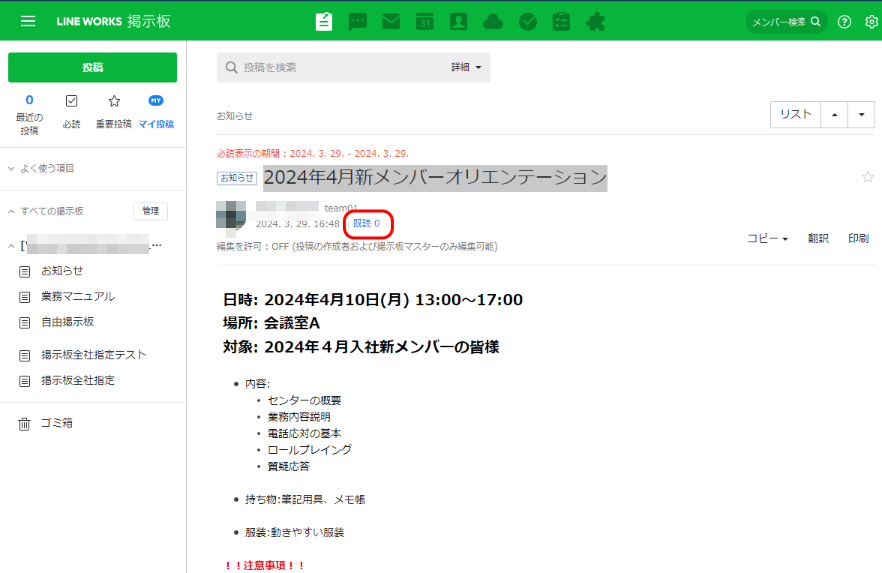Open the Address book contacts icon
882x573 pixels.
[459, 21]
